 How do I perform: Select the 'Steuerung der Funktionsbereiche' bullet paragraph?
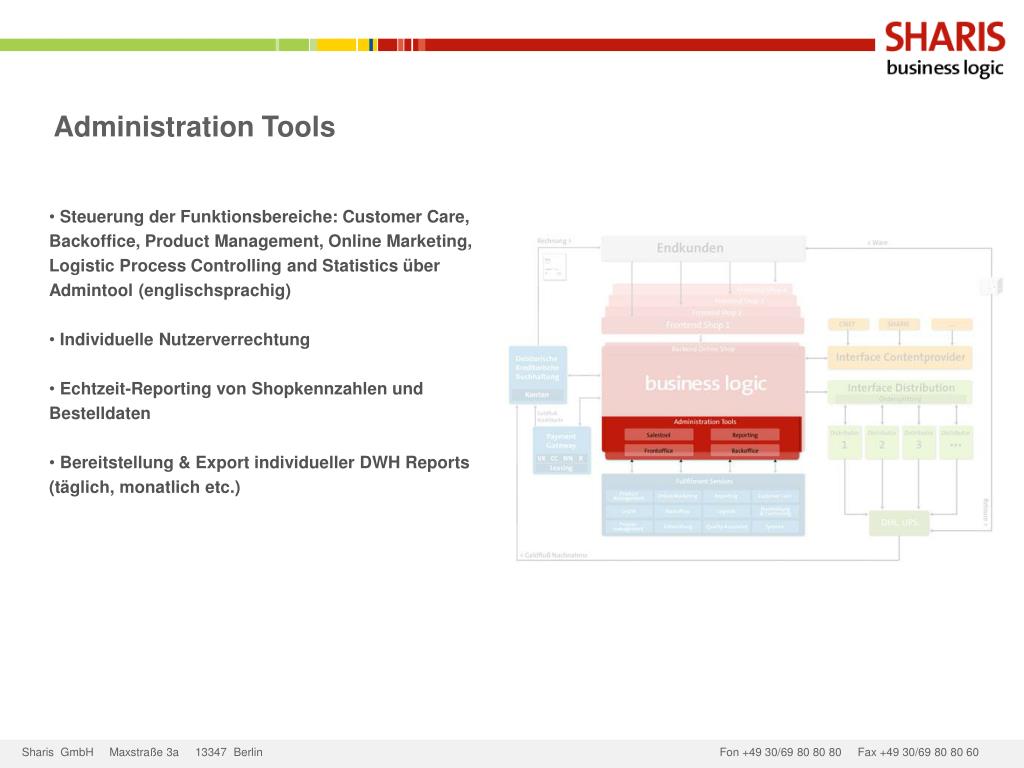pyautogui.click(x=261, y=253)
